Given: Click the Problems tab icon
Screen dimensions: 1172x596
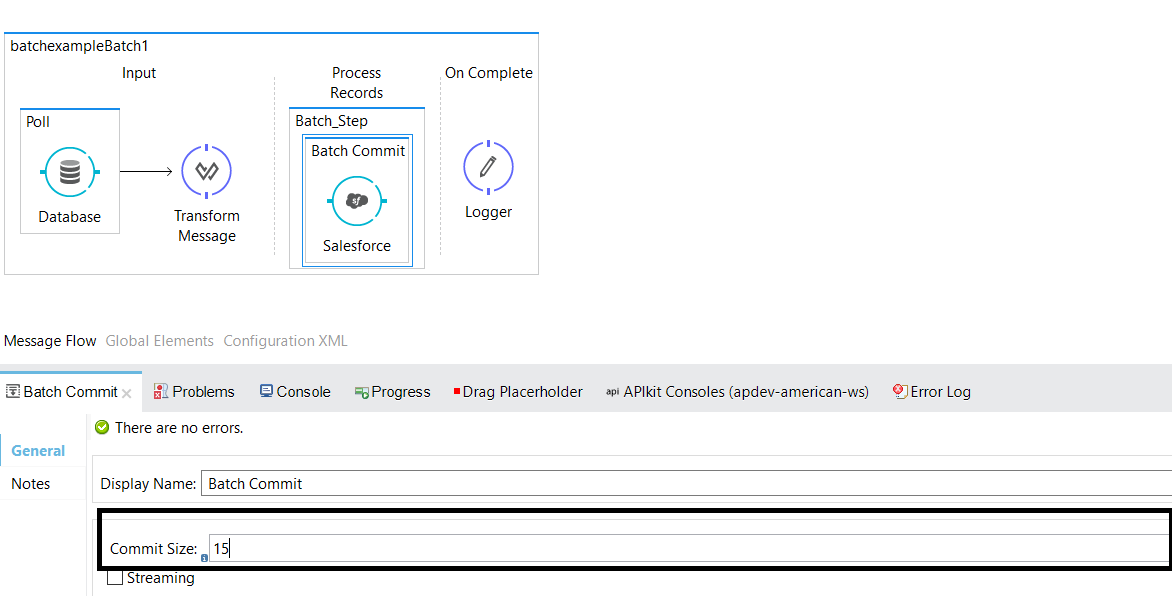Looking at the screenshot, I should (x=161, y=391).
